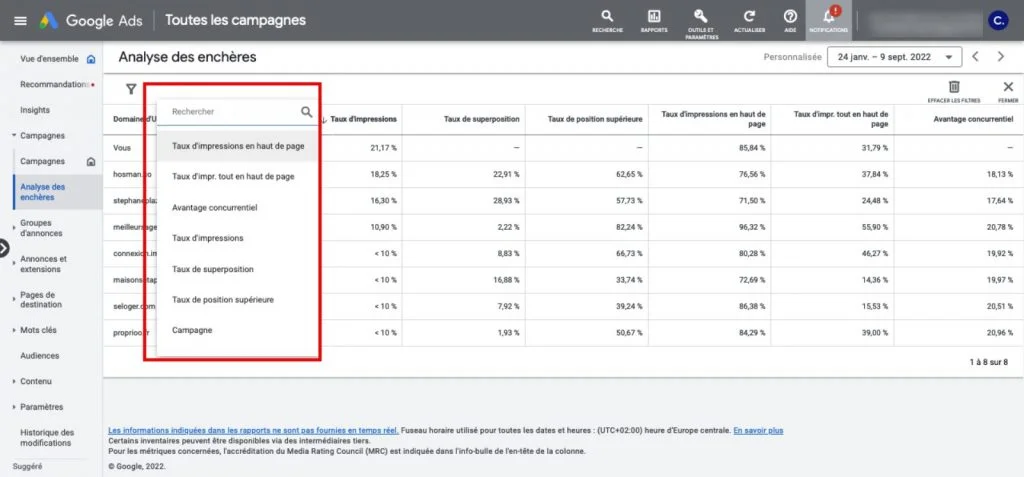Close the filter bar with Fermer
Screen dimensions: 1024x477
pos(1008,91)
